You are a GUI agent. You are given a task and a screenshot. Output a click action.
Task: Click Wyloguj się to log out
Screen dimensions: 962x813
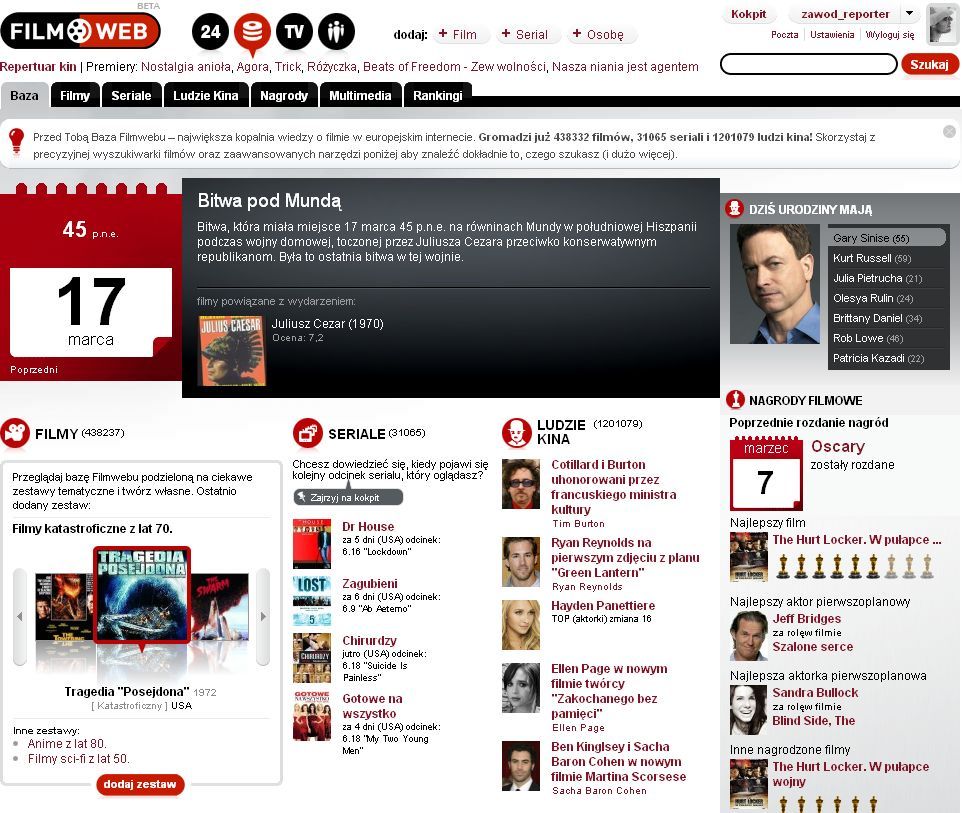(x=890, y=35)
